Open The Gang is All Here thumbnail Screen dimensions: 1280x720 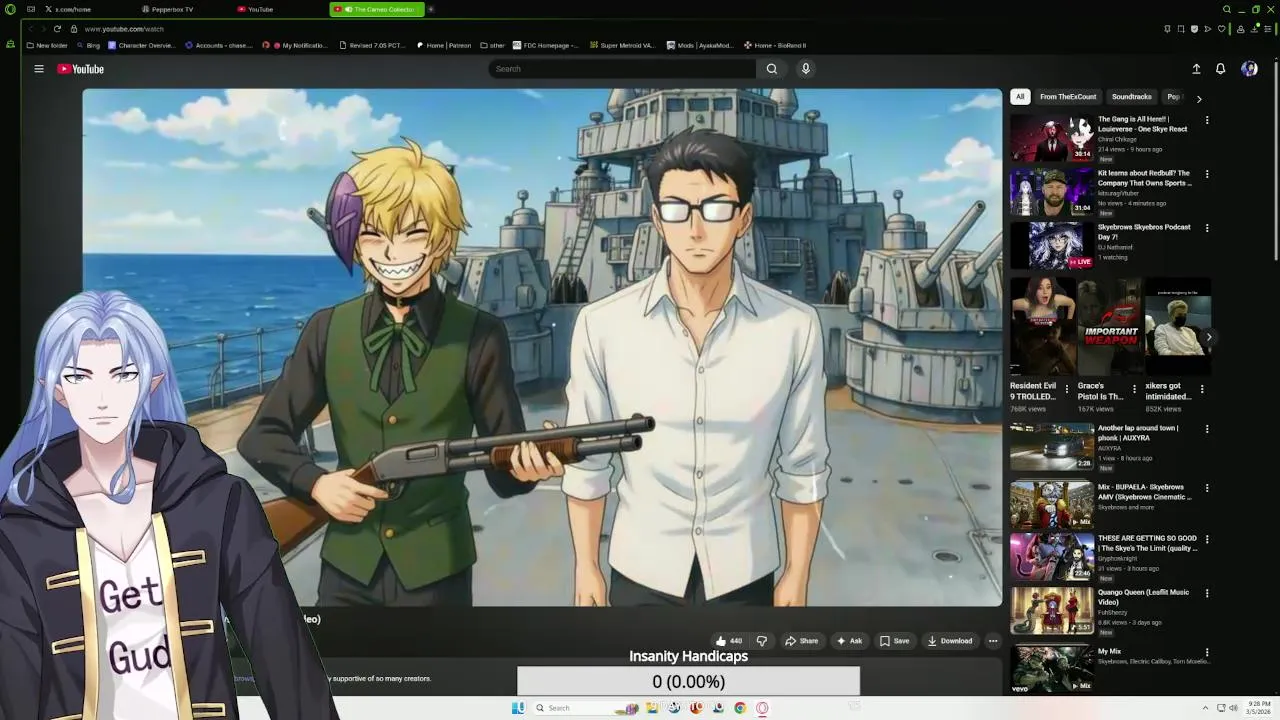(x=1051, y=138)
